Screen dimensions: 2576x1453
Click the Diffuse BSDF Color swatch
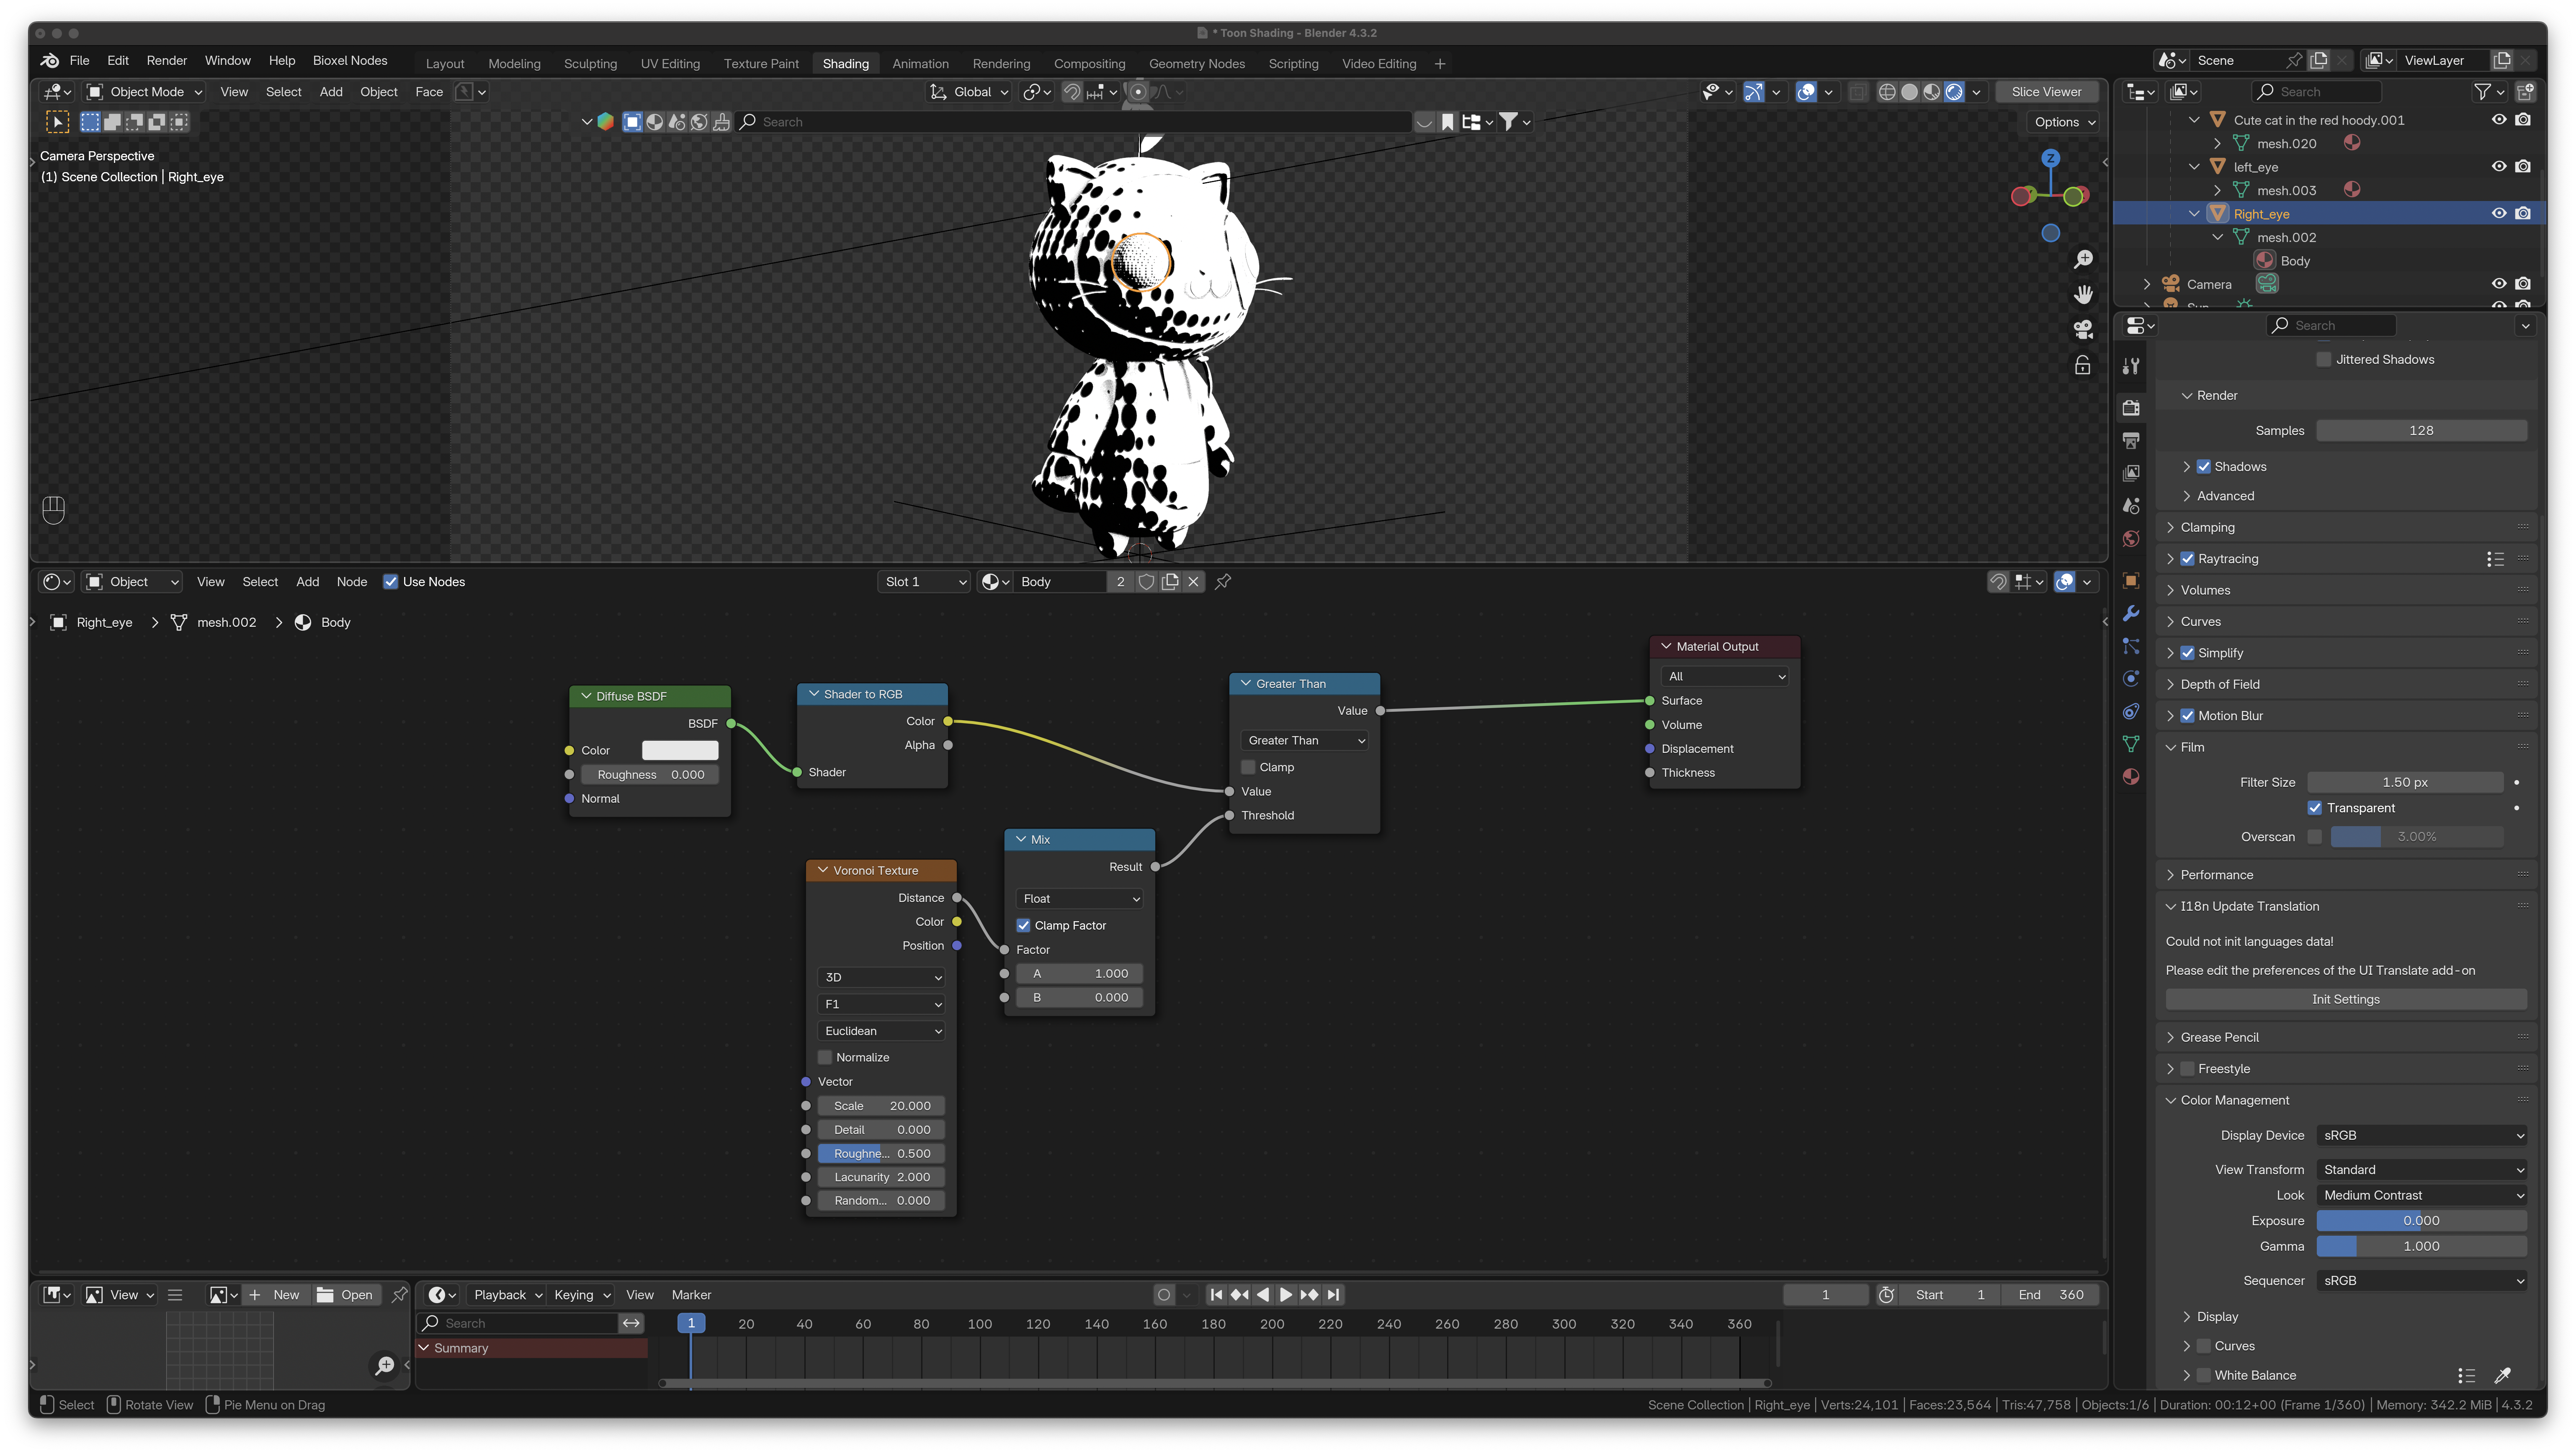pos(680,751)
